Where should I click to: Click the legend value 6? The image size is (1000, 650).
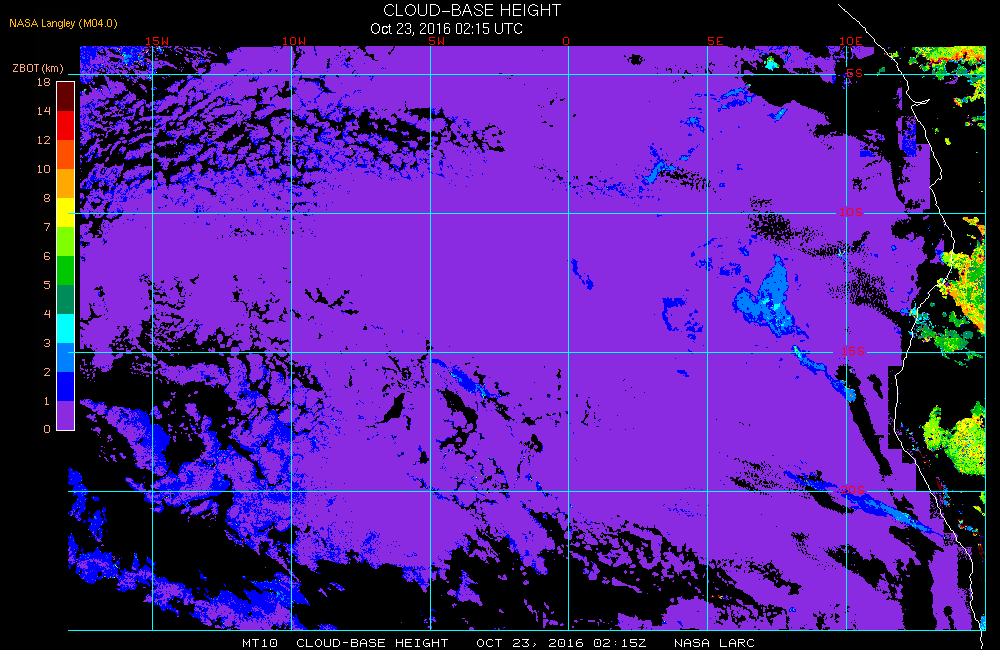(x=47, y=256)
